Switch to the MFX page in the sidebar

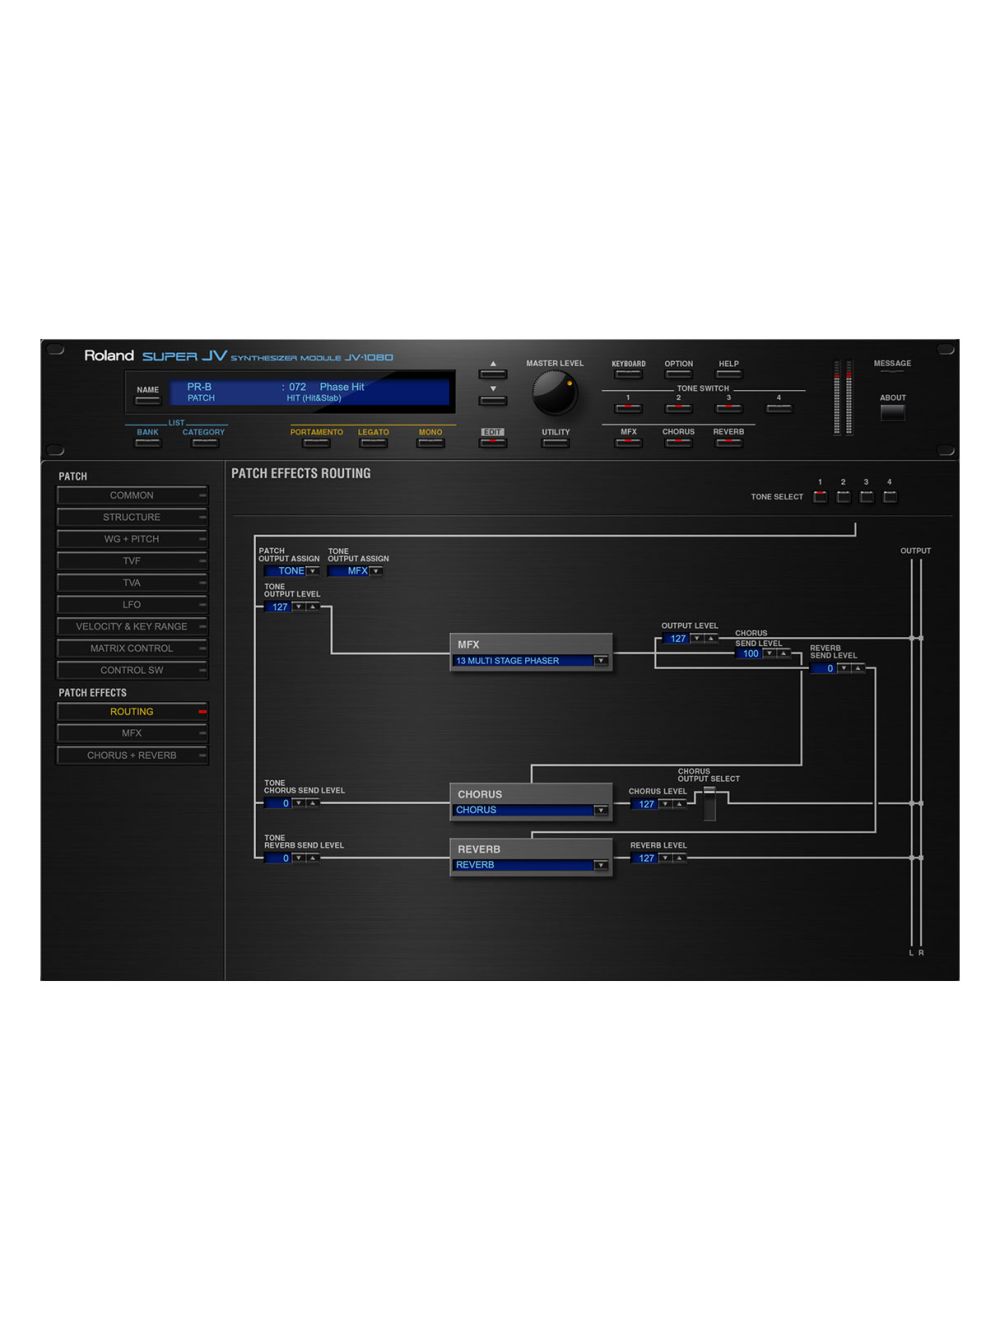click(x=131, y=733)
